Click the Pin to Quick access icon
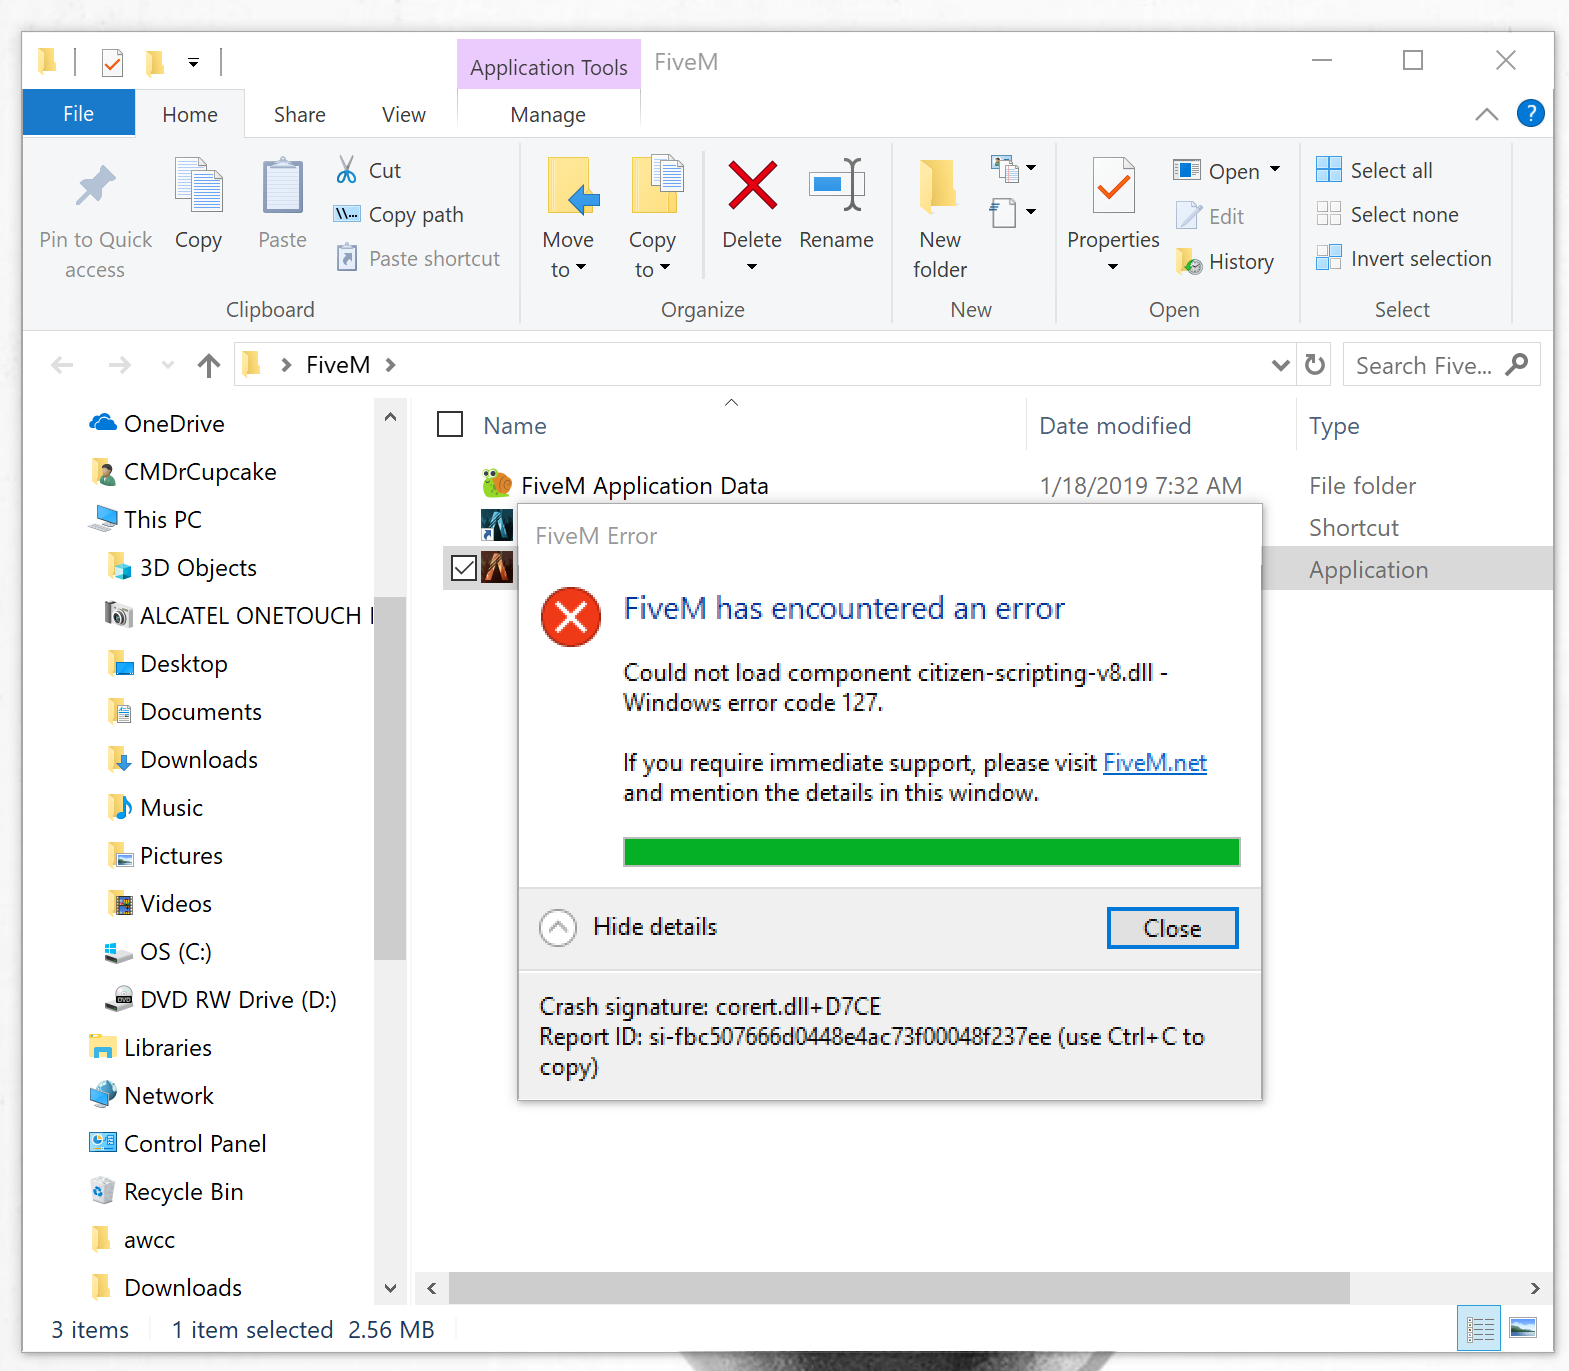1569x1371 pixels. pos(96,186)
